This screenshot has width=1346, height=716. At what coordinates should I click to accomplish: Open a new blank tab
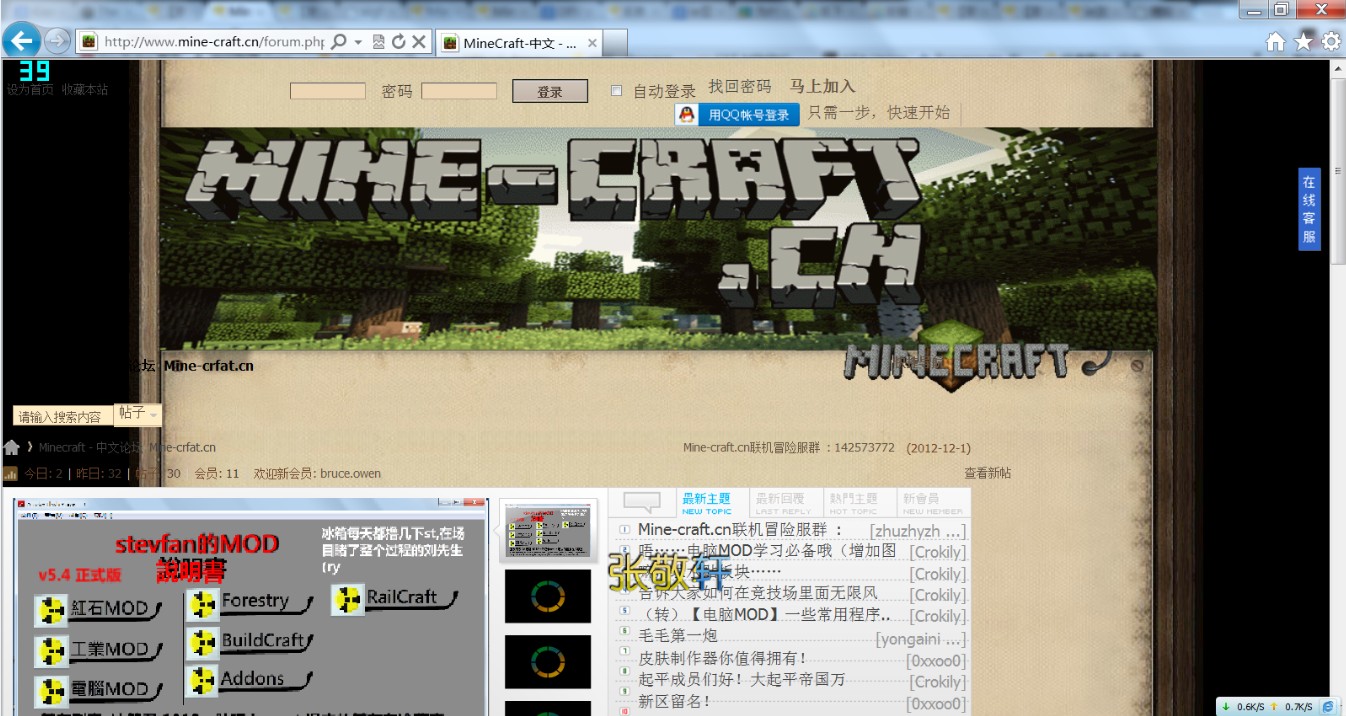coord(616,43)
